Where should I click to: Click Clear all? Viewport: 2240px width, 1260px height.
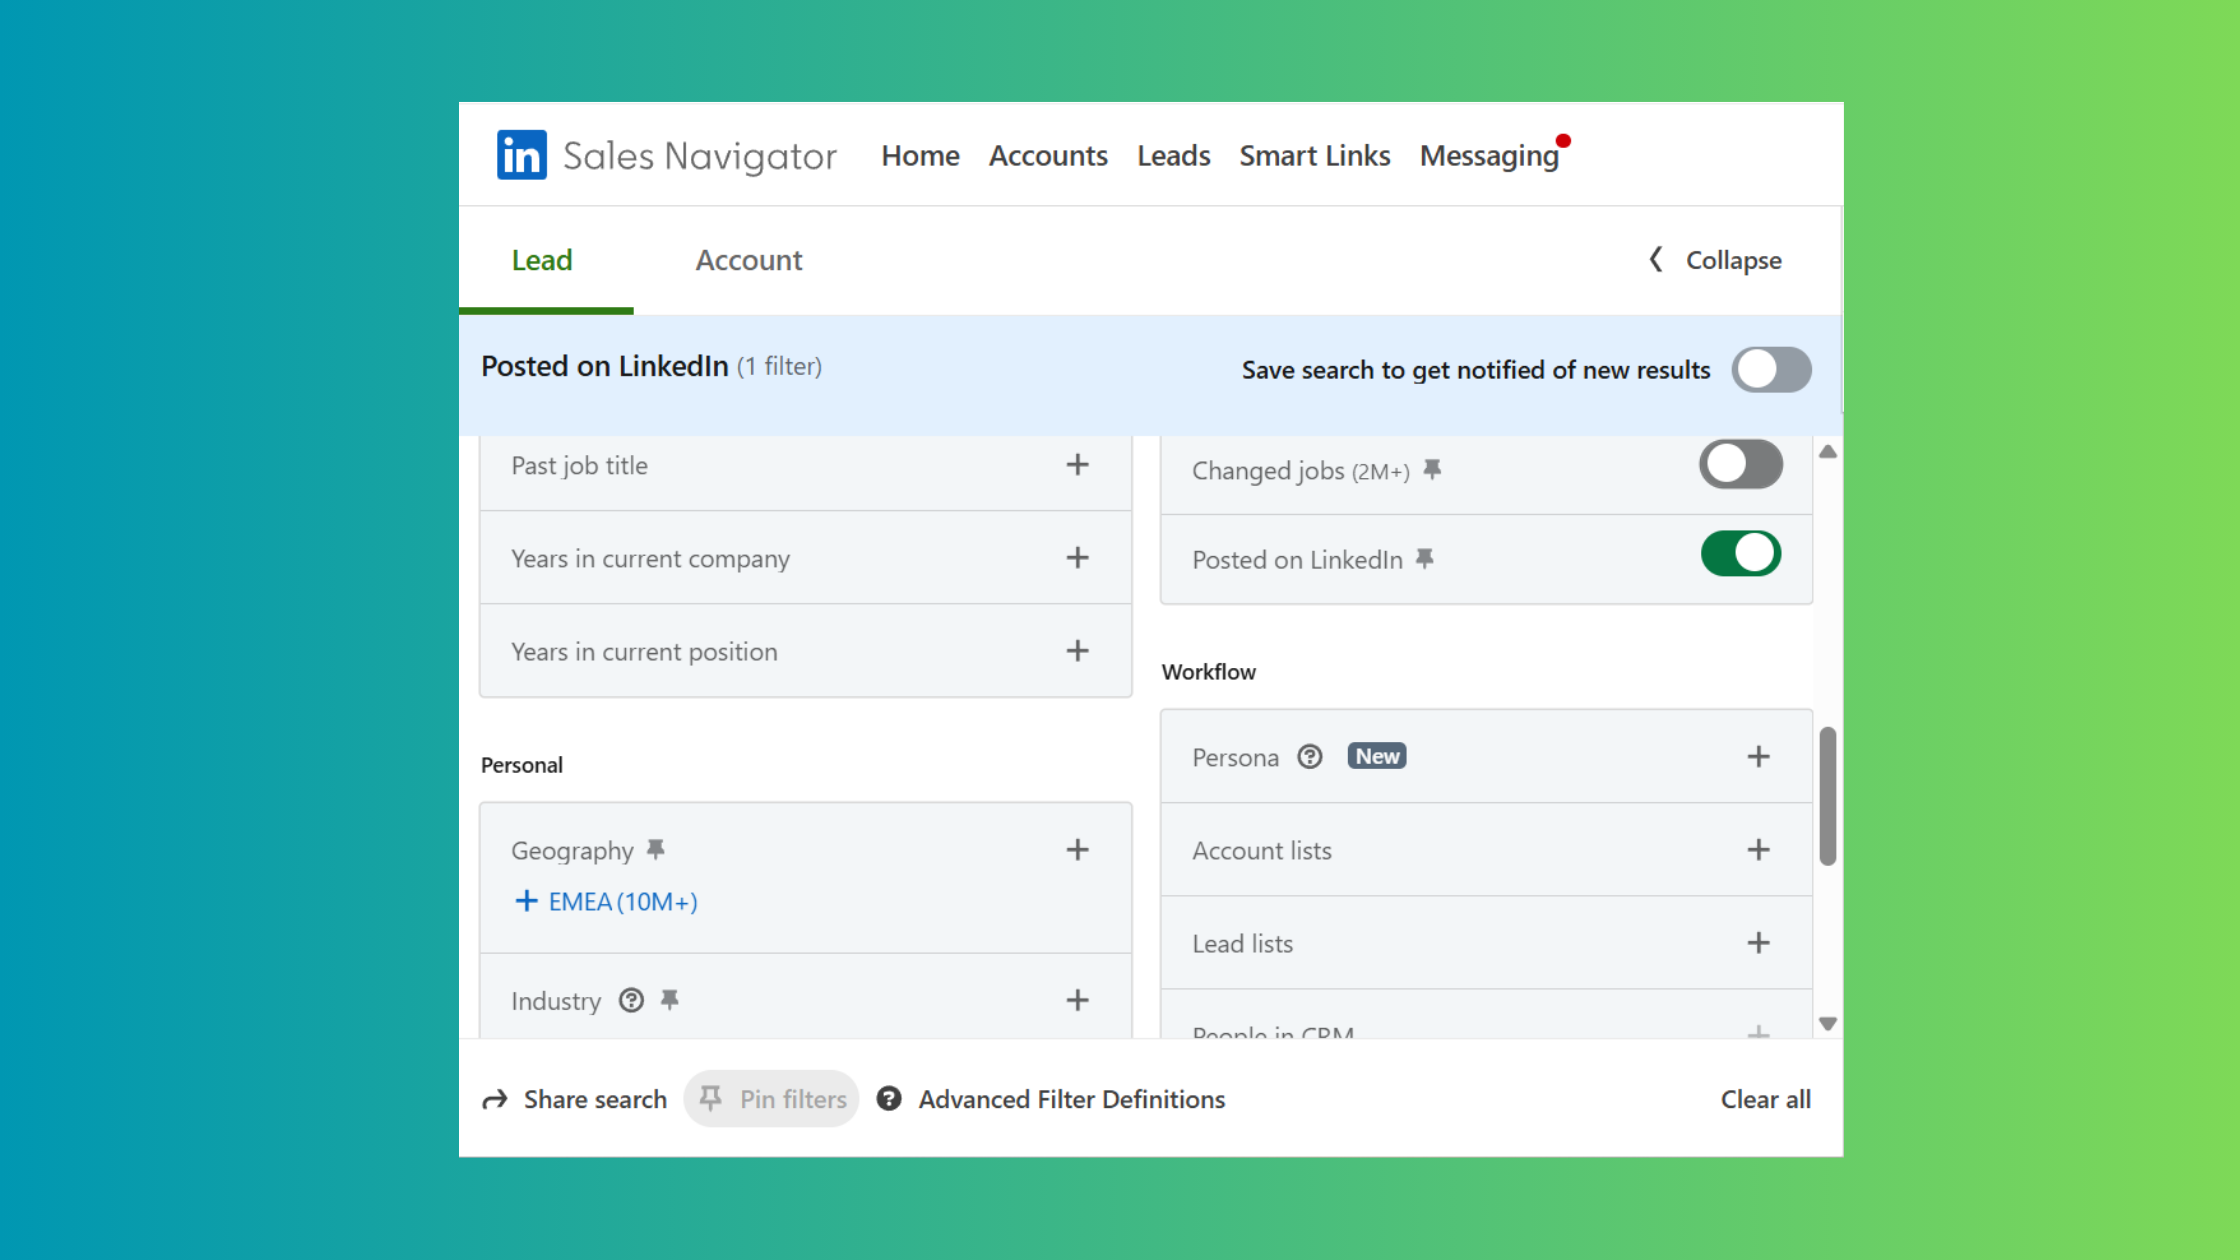click(x=1765, y=1099)
